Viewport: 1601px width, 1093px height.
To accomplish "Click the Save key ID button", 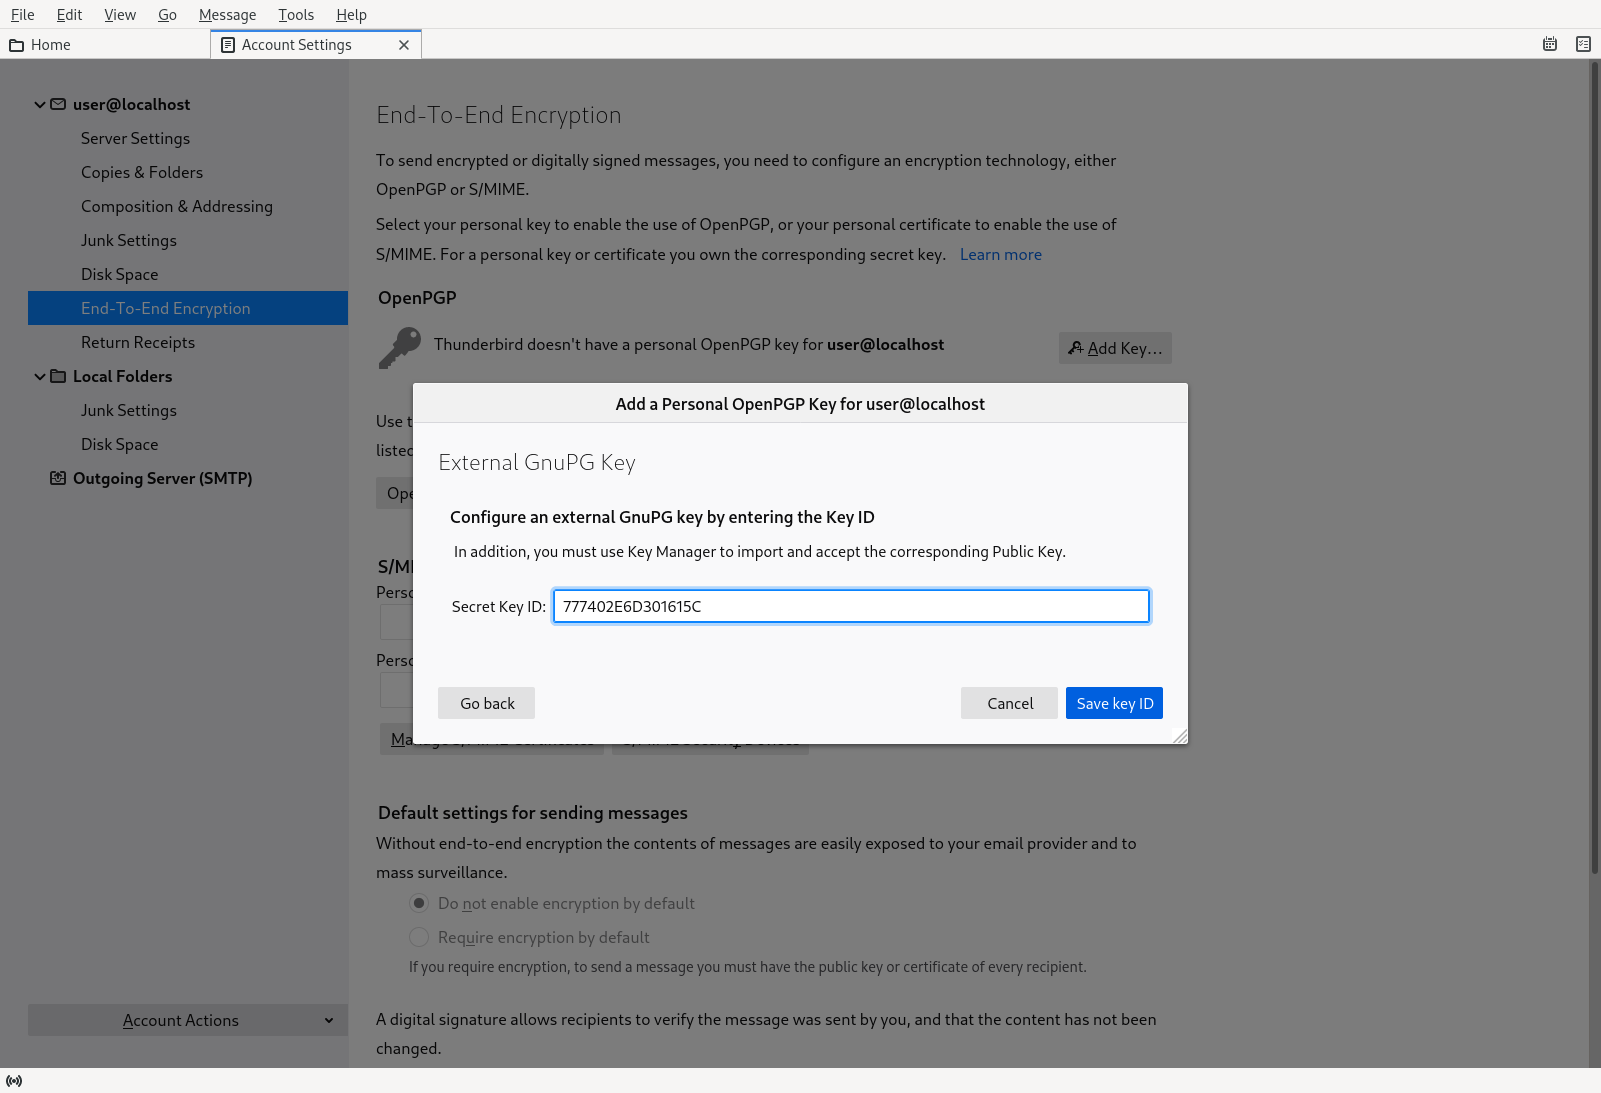I will tap(1113, 703).
